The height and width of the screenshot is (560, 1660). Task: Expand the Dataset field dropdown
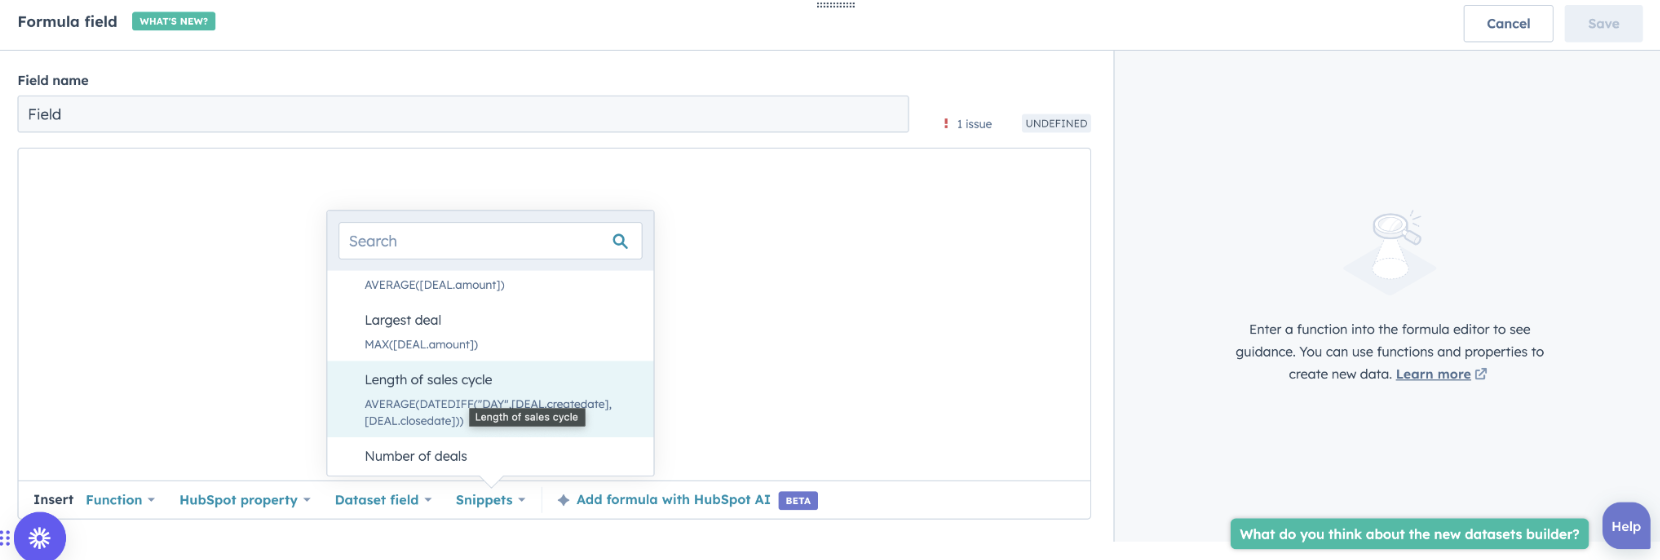[383, 500]
